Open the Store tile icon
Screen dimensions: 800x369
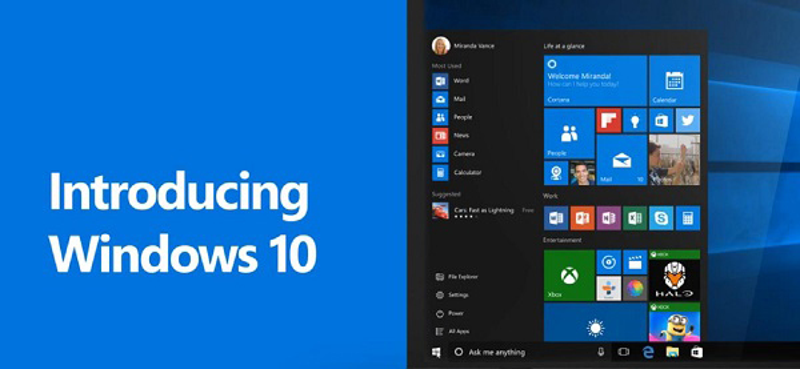click(x=661, y=120)
